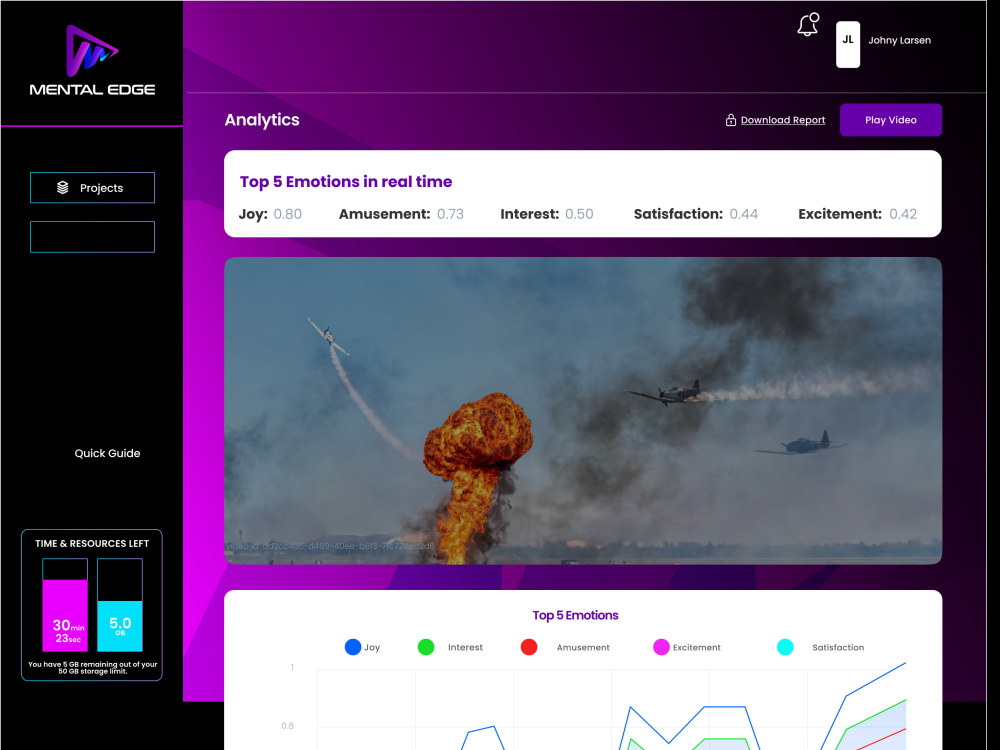This screenshot has height=750, width=1000.
Task: Click the magenta time remaining bar
Action: coord(65,605)
